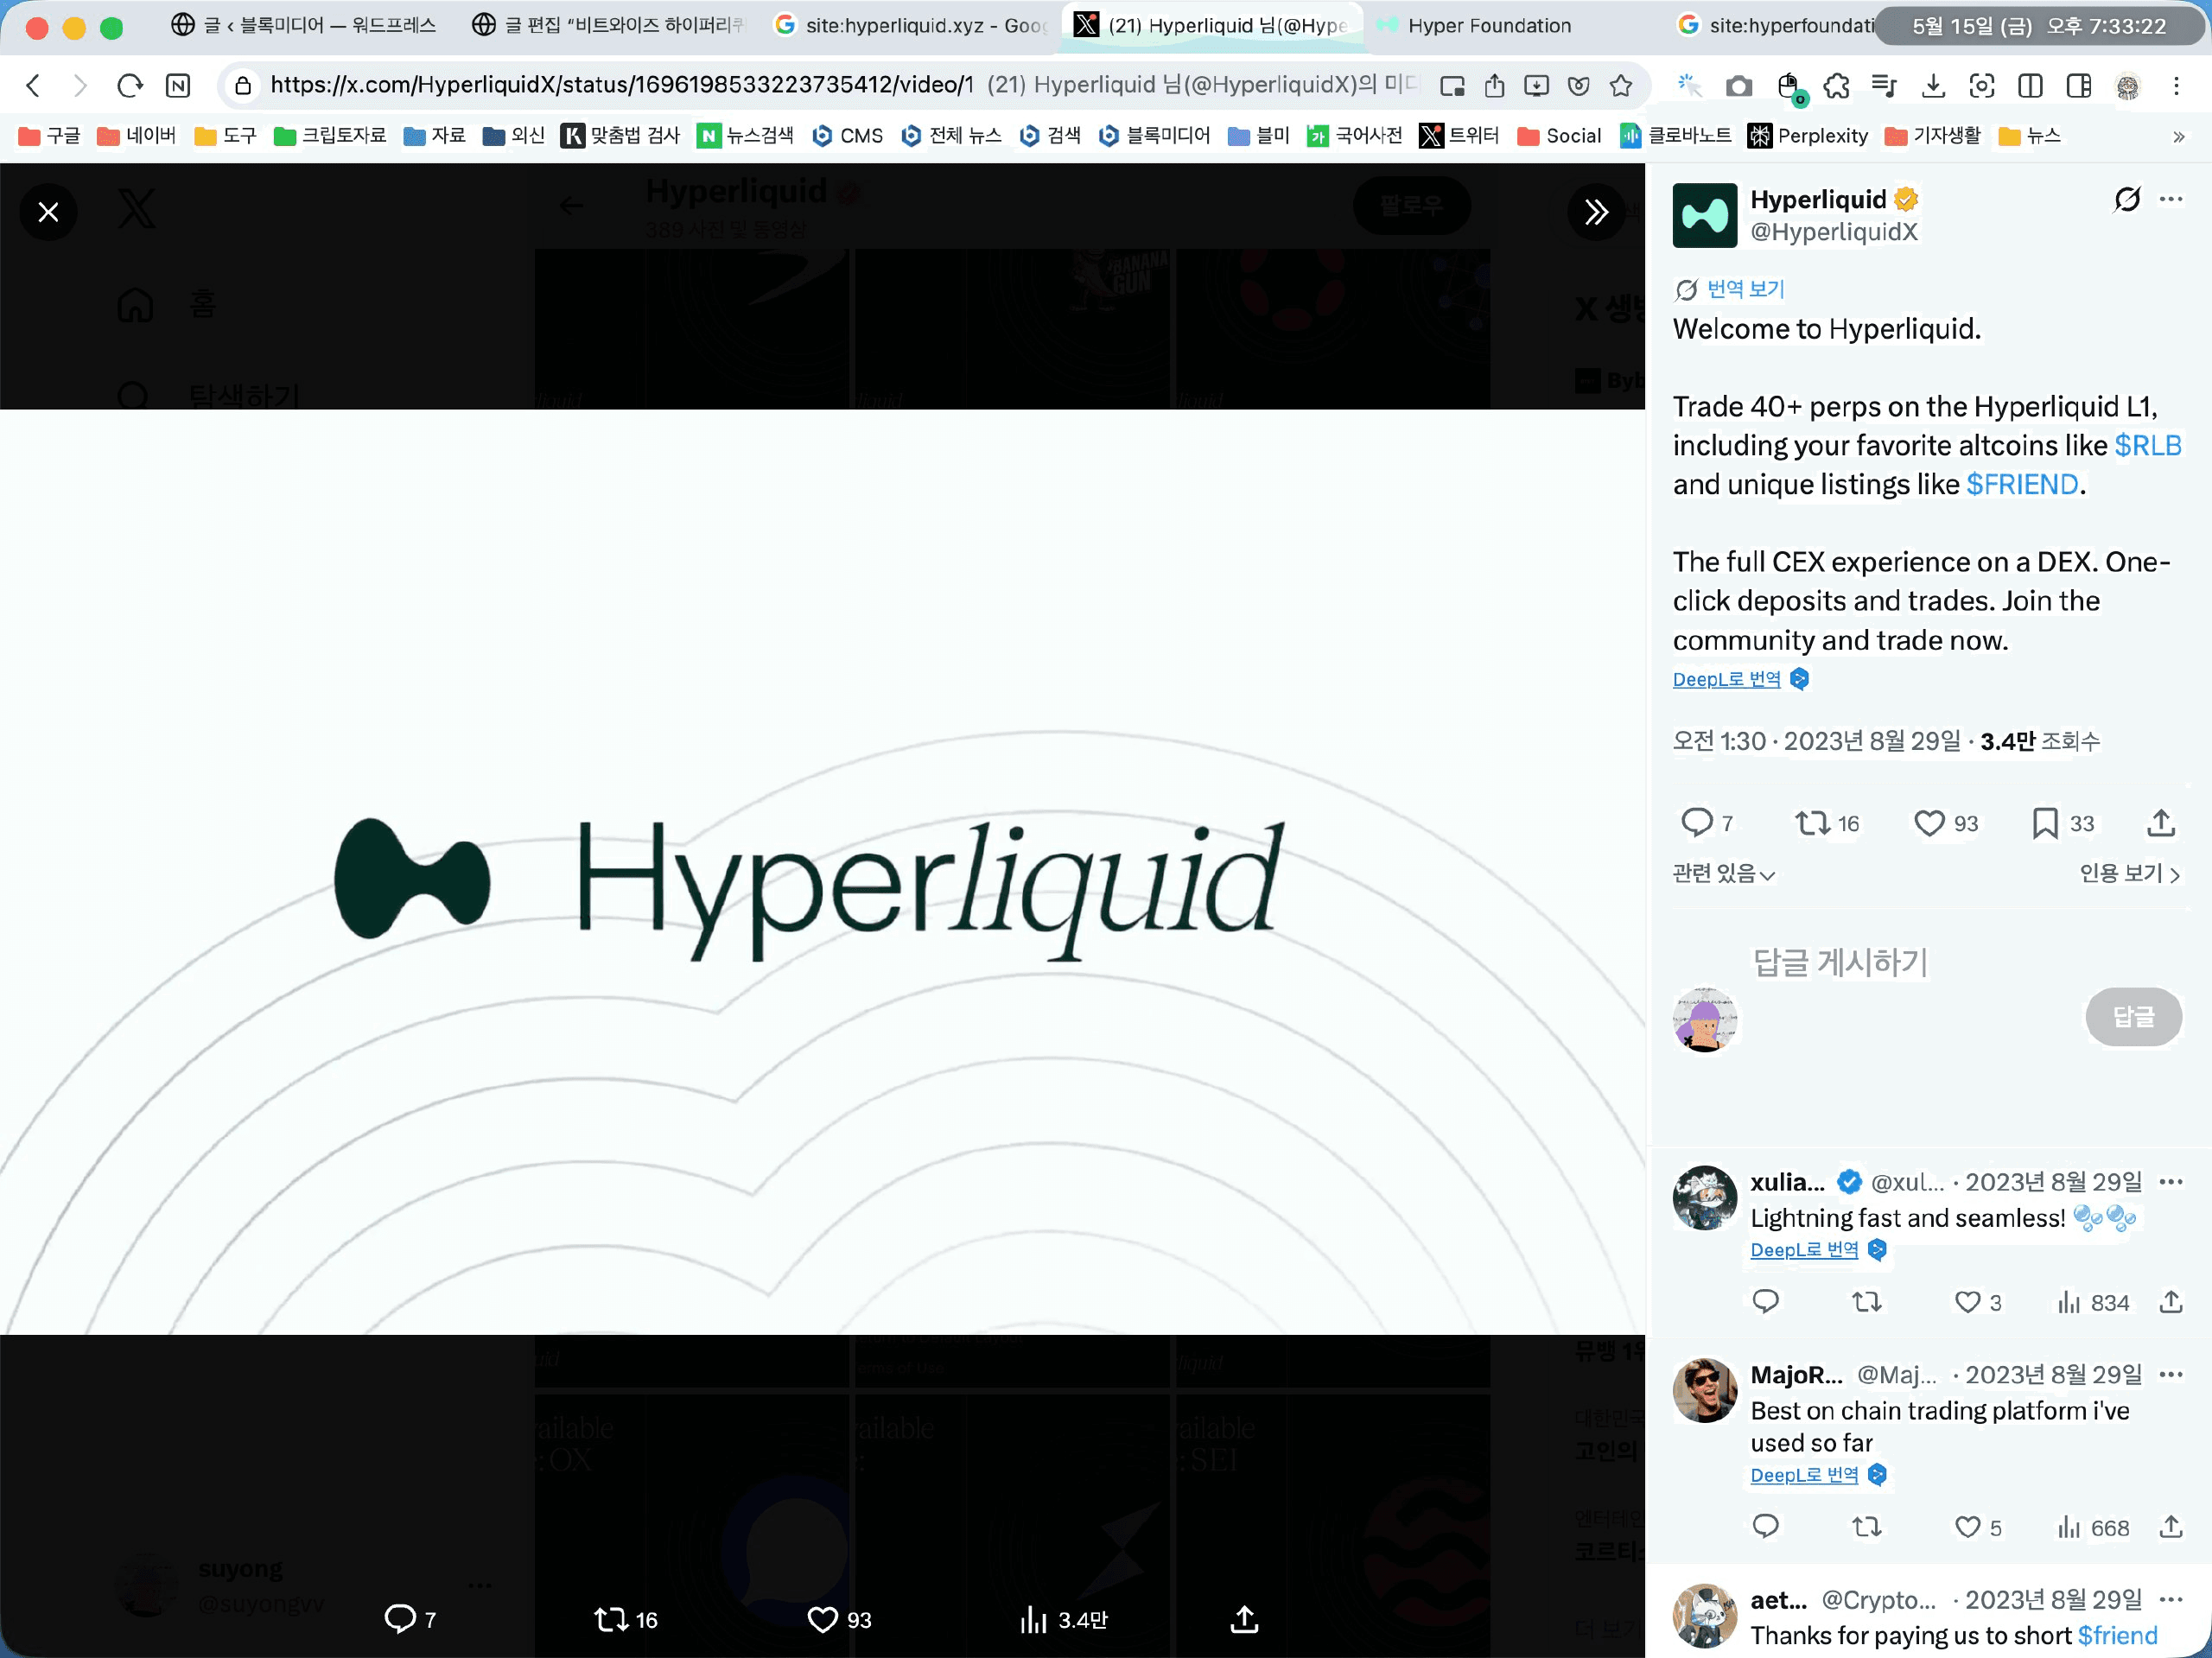Open the Hyperliquid profile avatar
2212x1658 pixels.
(x=1705, y=215)
